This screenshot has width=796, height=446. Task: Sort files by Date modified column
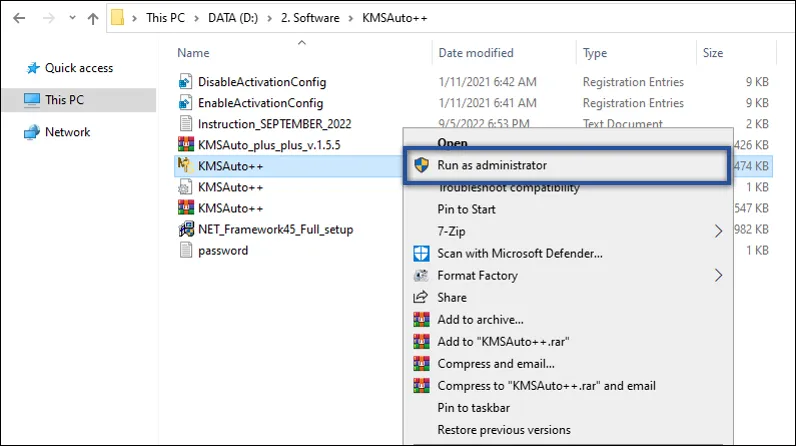pos(476,53)
